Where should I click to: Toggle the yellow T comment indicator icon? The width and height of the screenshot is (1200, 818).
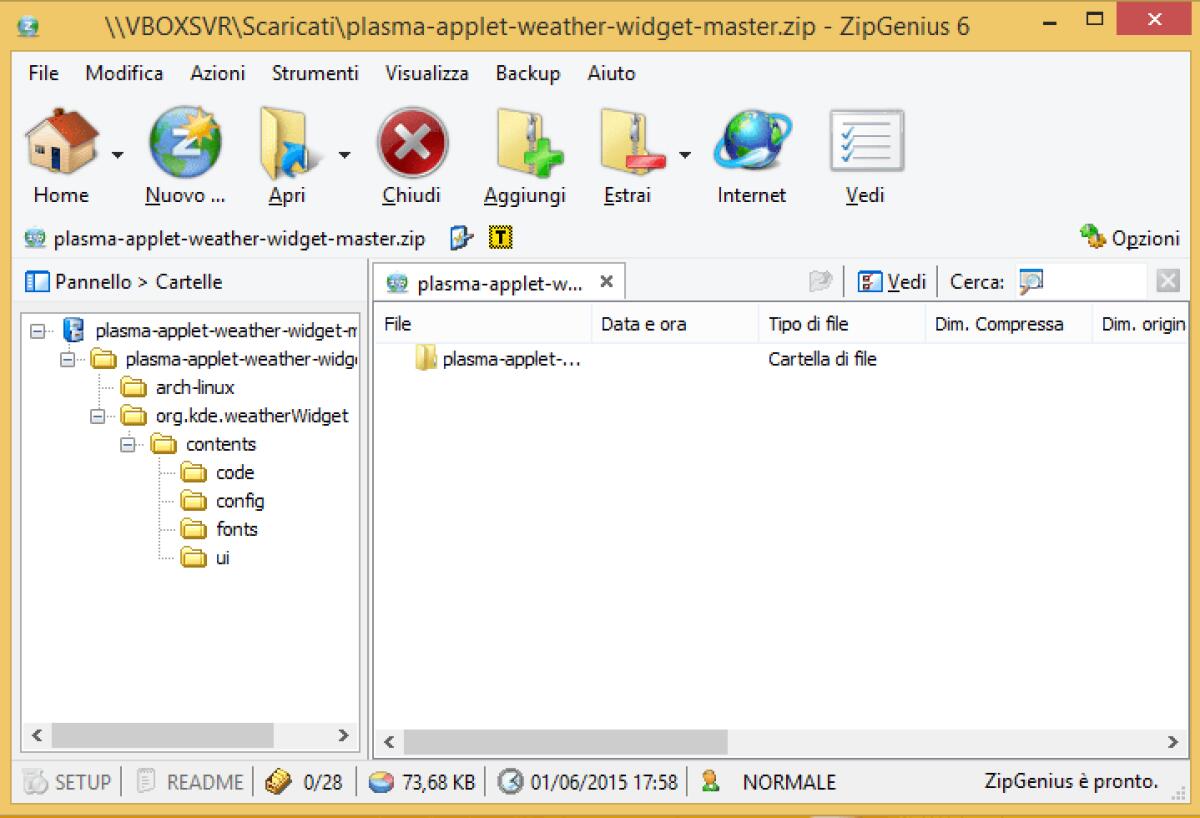coord(500,238)
